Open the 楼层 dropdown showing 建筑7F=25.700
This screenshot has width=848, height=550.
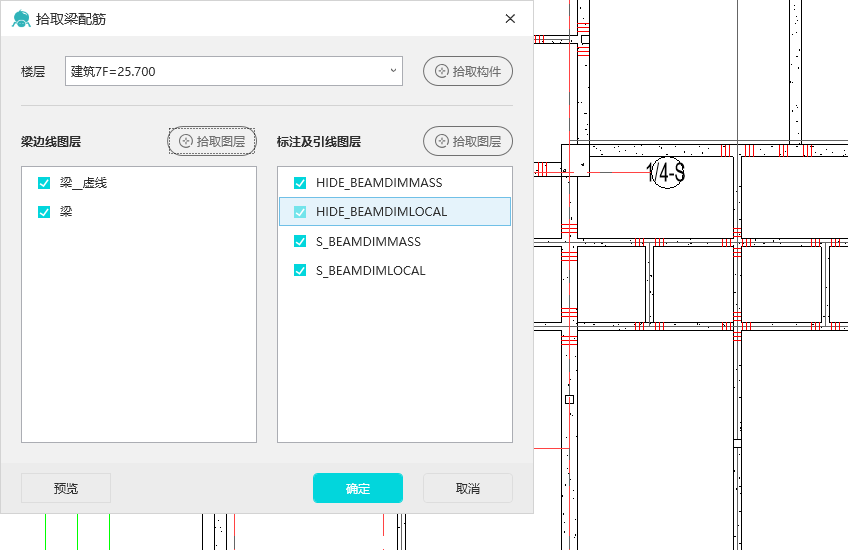(234, 71)
